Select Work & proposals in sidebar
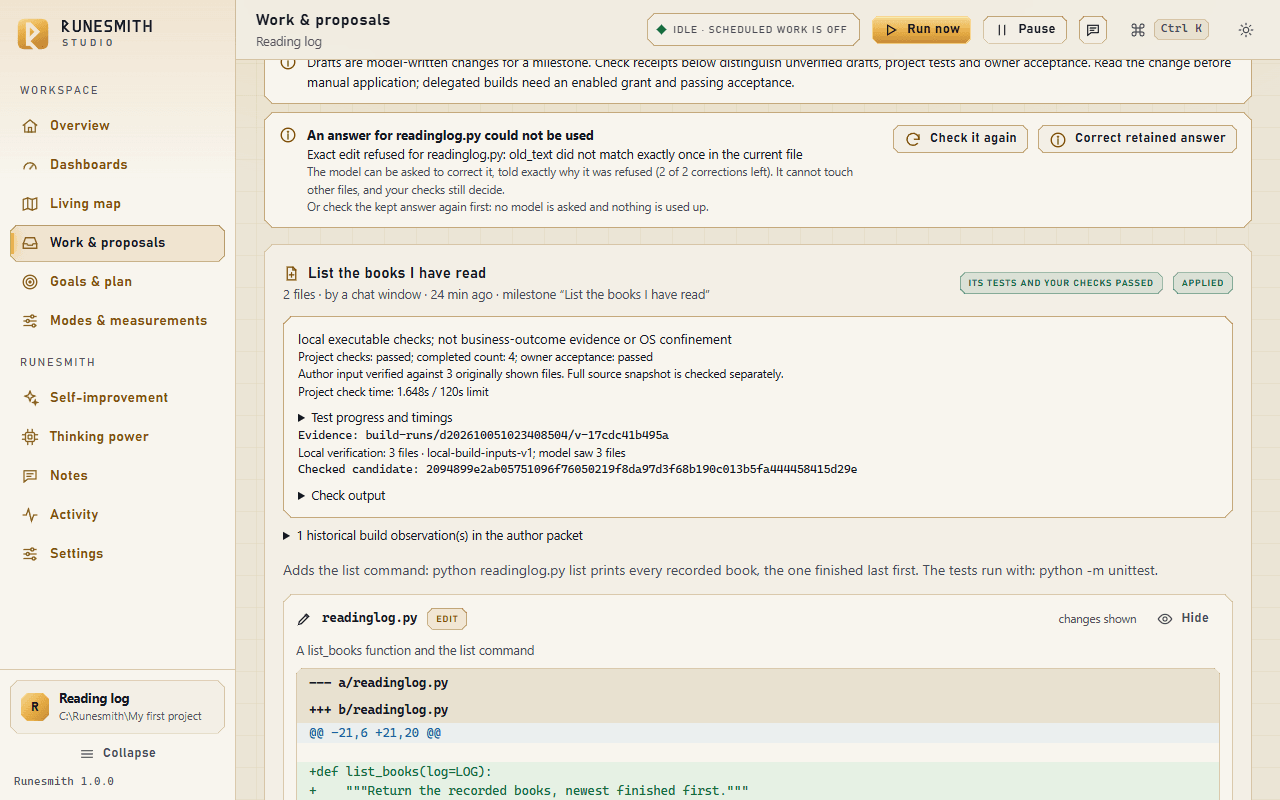Viewport: 1280px width, 800px height. 117,243
